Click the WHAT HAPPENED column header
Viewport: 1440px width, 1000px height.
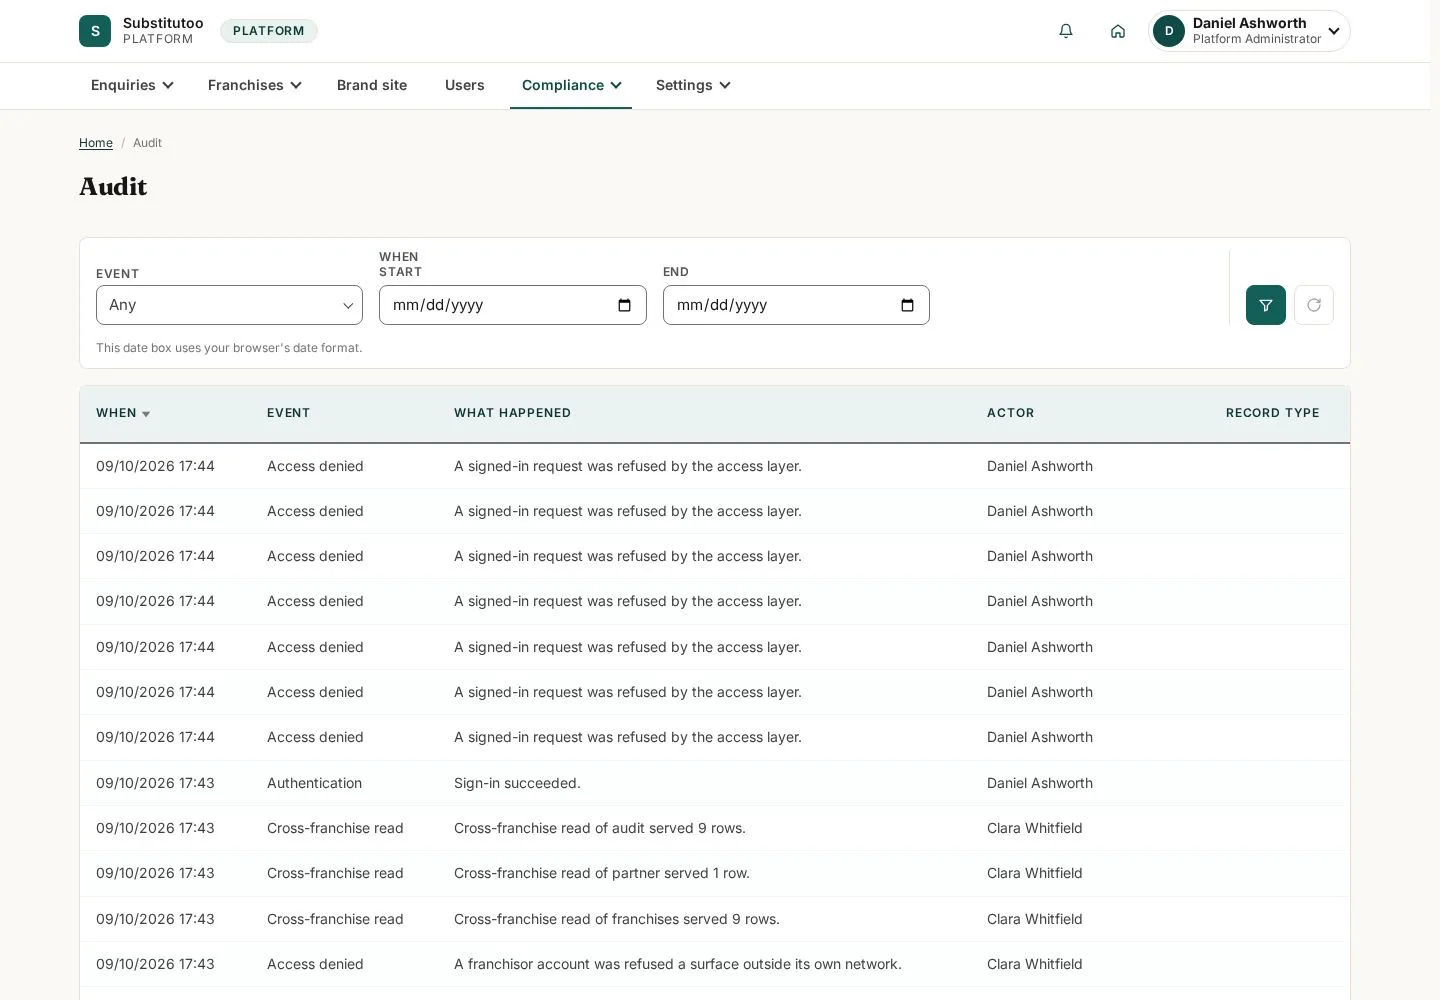pos(512,413)
